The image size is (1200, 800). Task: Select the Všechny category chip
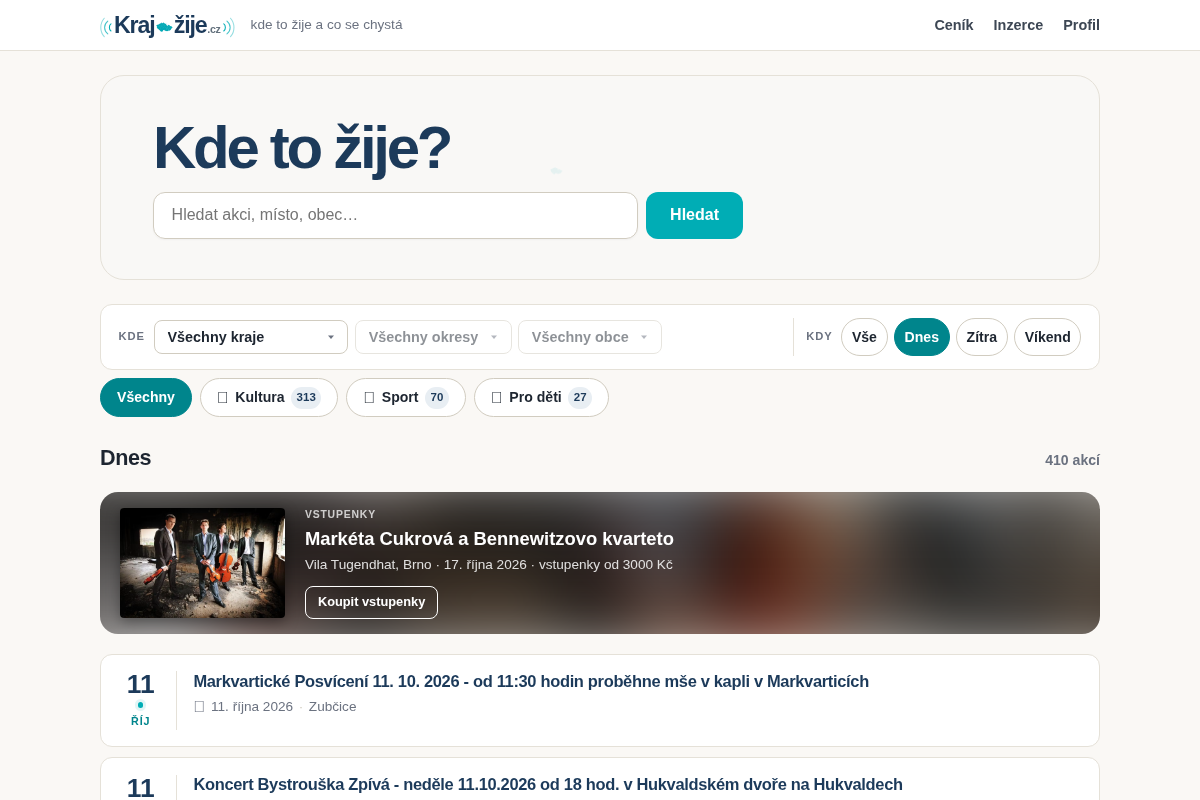(146, 397)
